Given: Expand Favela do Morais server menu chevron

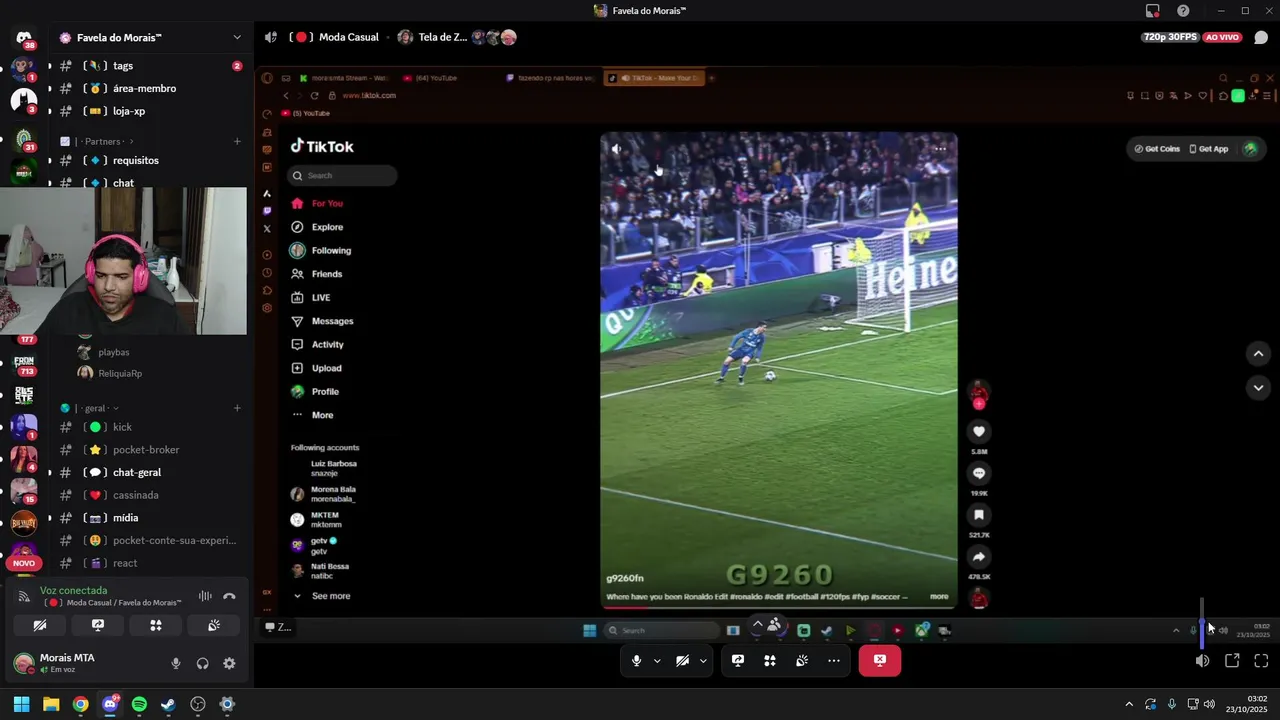Looking at the screenshot, I should coord(237,37).
